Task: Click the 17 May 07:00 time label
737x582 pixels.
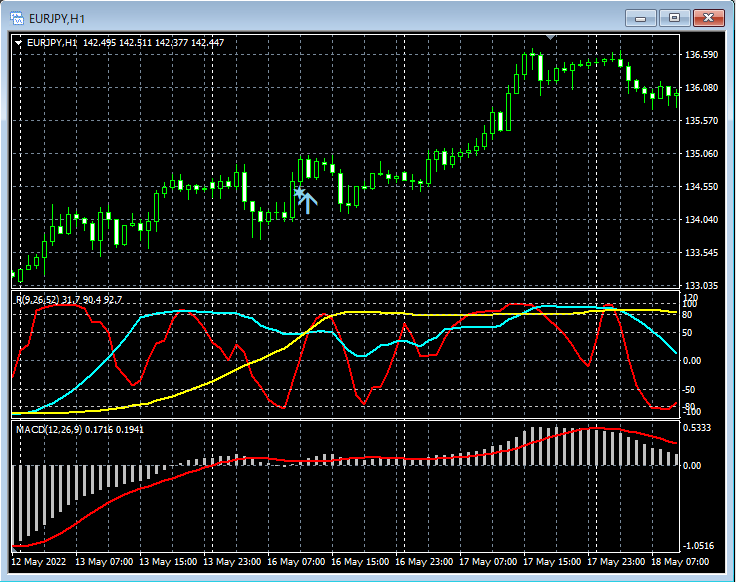Action: coord(488,562)
